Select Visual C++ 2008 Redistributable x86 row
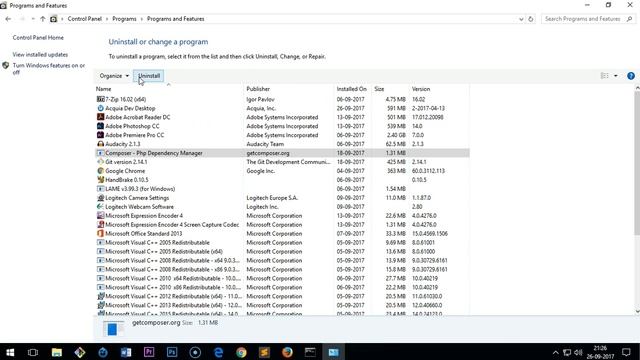This screenshot has height=360, width=640. (282, 270)
